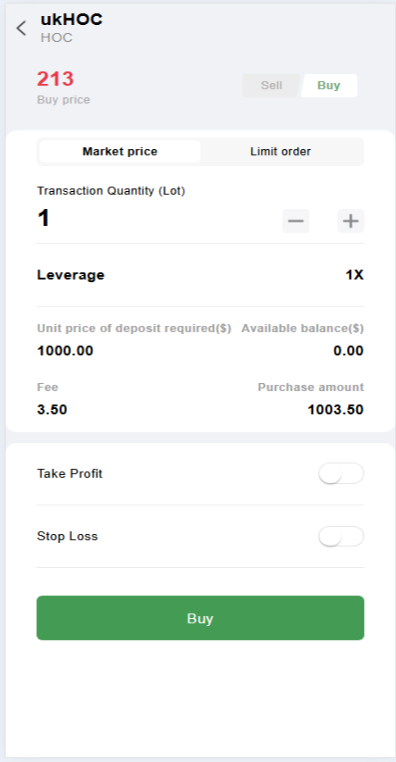Click the Take Profit label text
The width and height of the screenshot is (396, 762).
(69, 473)
